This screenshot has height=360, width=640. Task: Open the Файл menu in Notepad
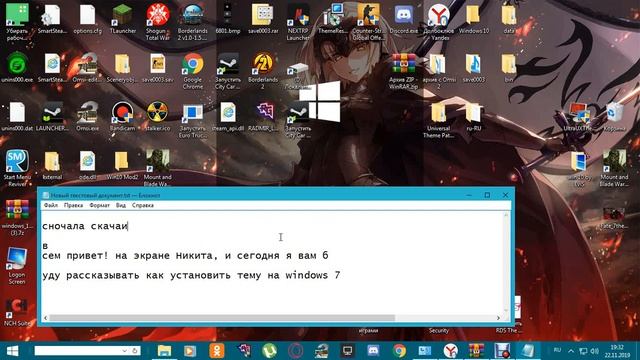click(51, 205)
